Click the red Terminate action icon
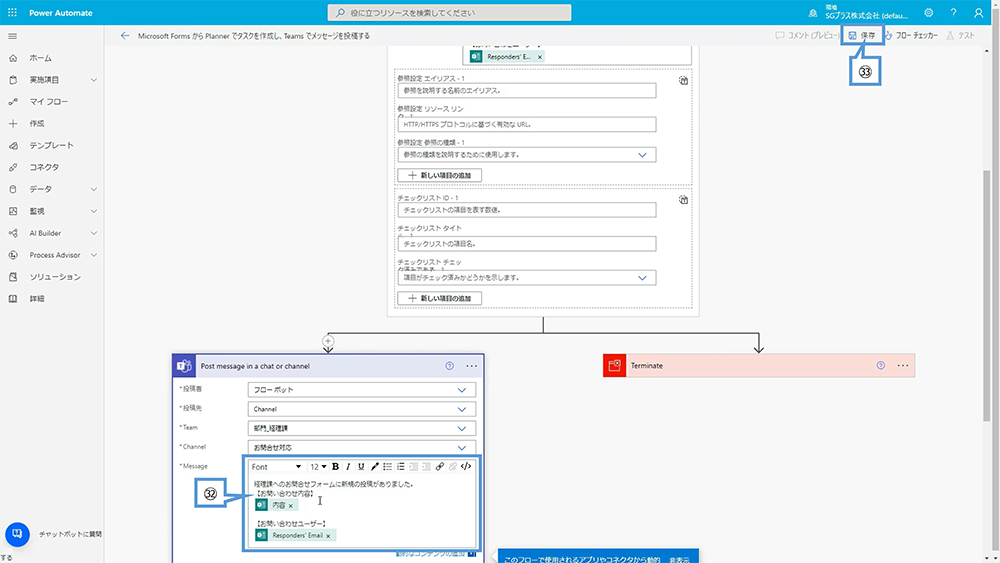Screen dimensions: 1000x563 pyautogui.click(x=614, y=365)
